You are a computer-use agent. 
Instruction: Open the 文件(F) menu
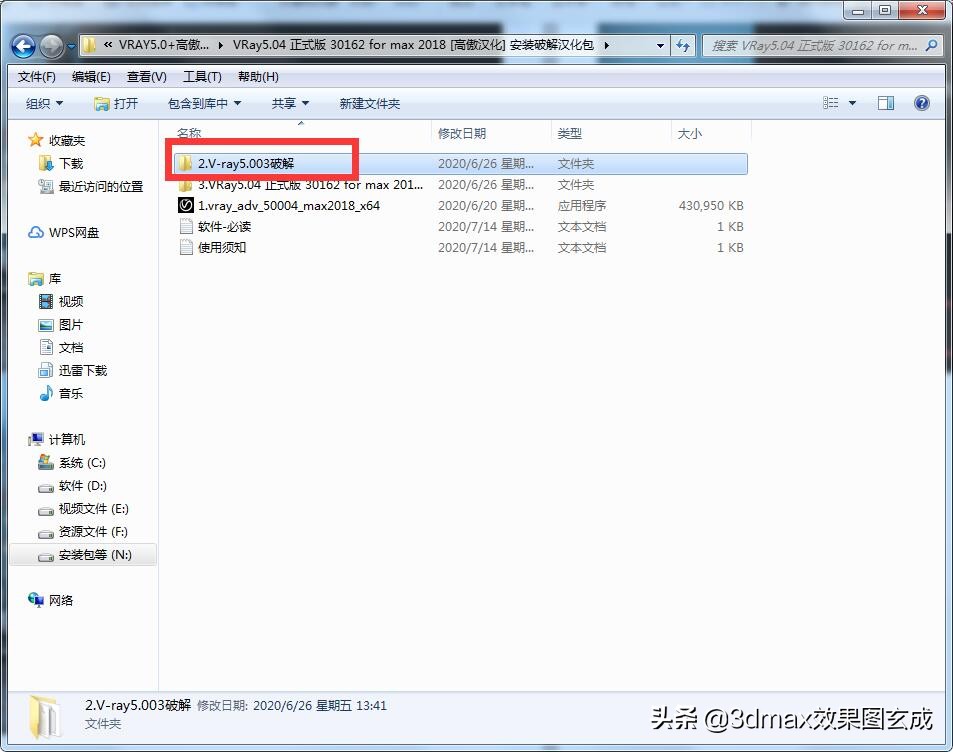point(36,77)
